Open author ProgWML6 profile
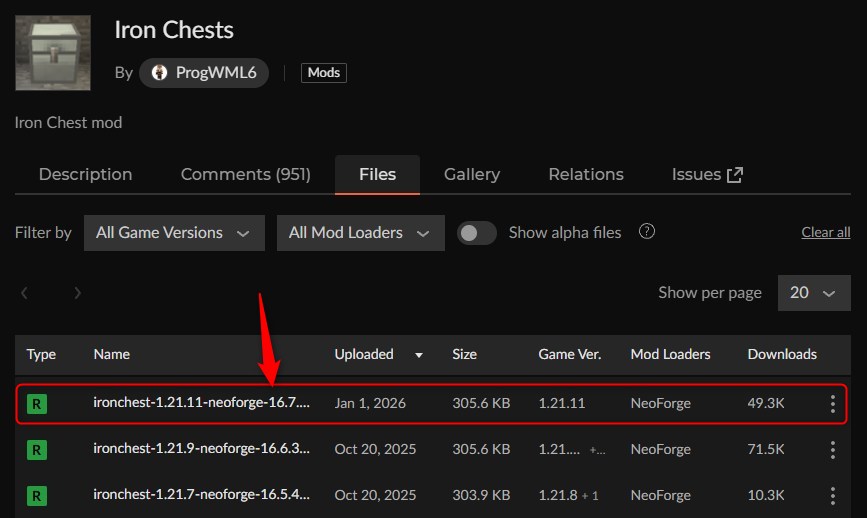 pos(204,72)
